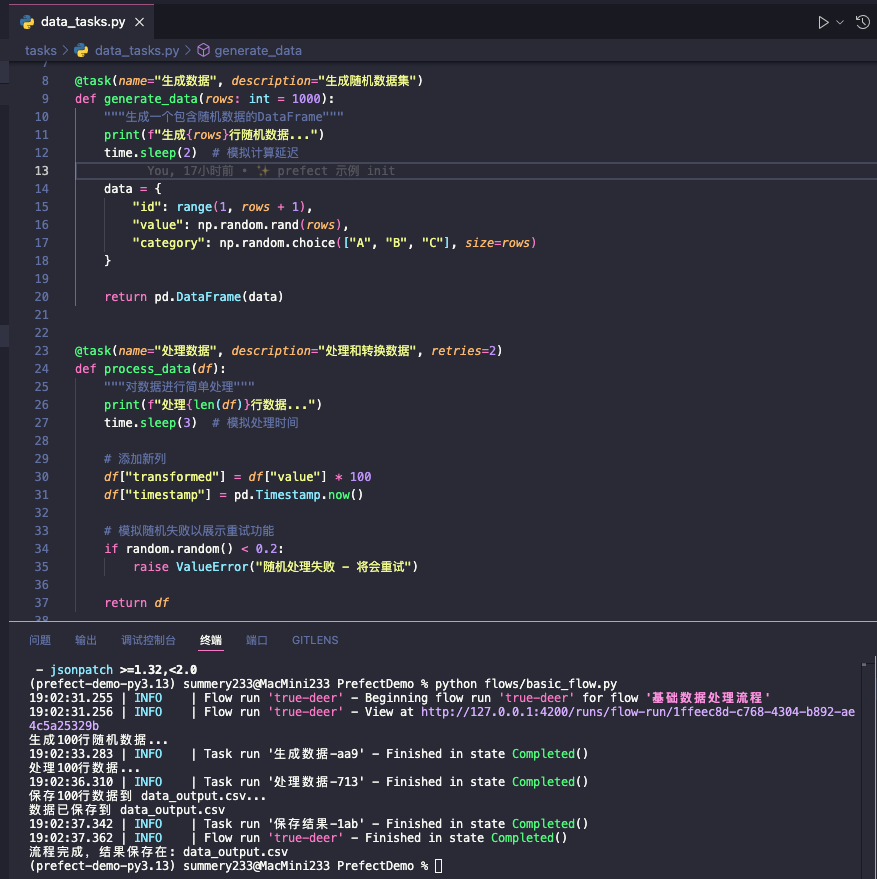
Task: Click 'time.sleep(2)' on line 12
Action: click(150, 152)
